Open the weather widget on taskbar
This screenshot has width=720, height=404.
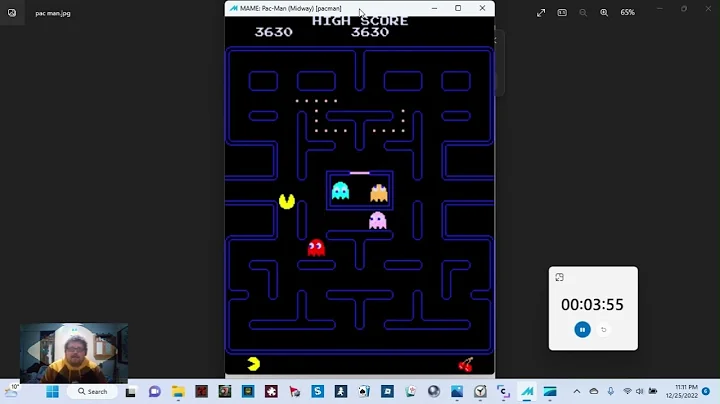tap(11, 391)
